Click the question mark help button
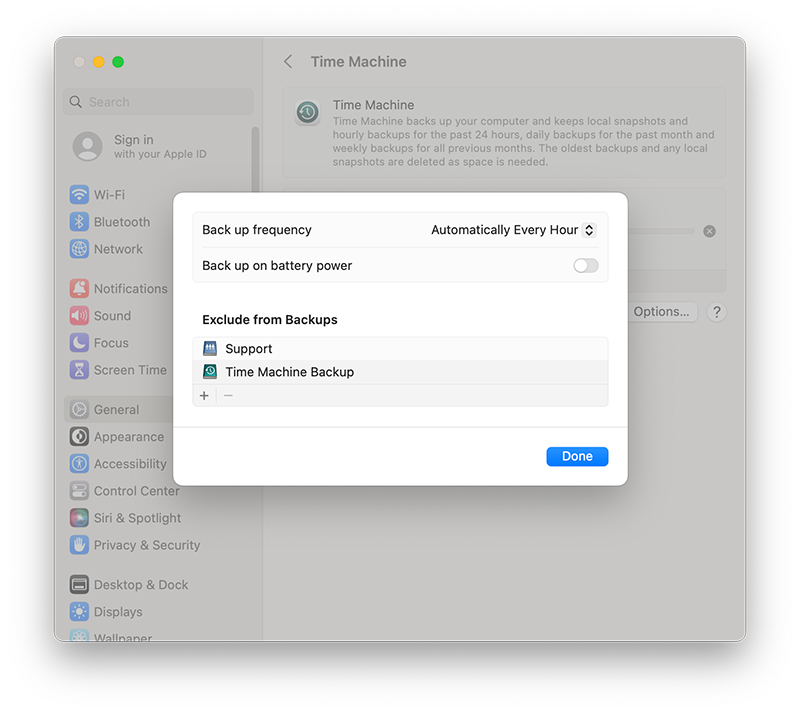Screen dimensions: 800x713 tap(716, 312)
